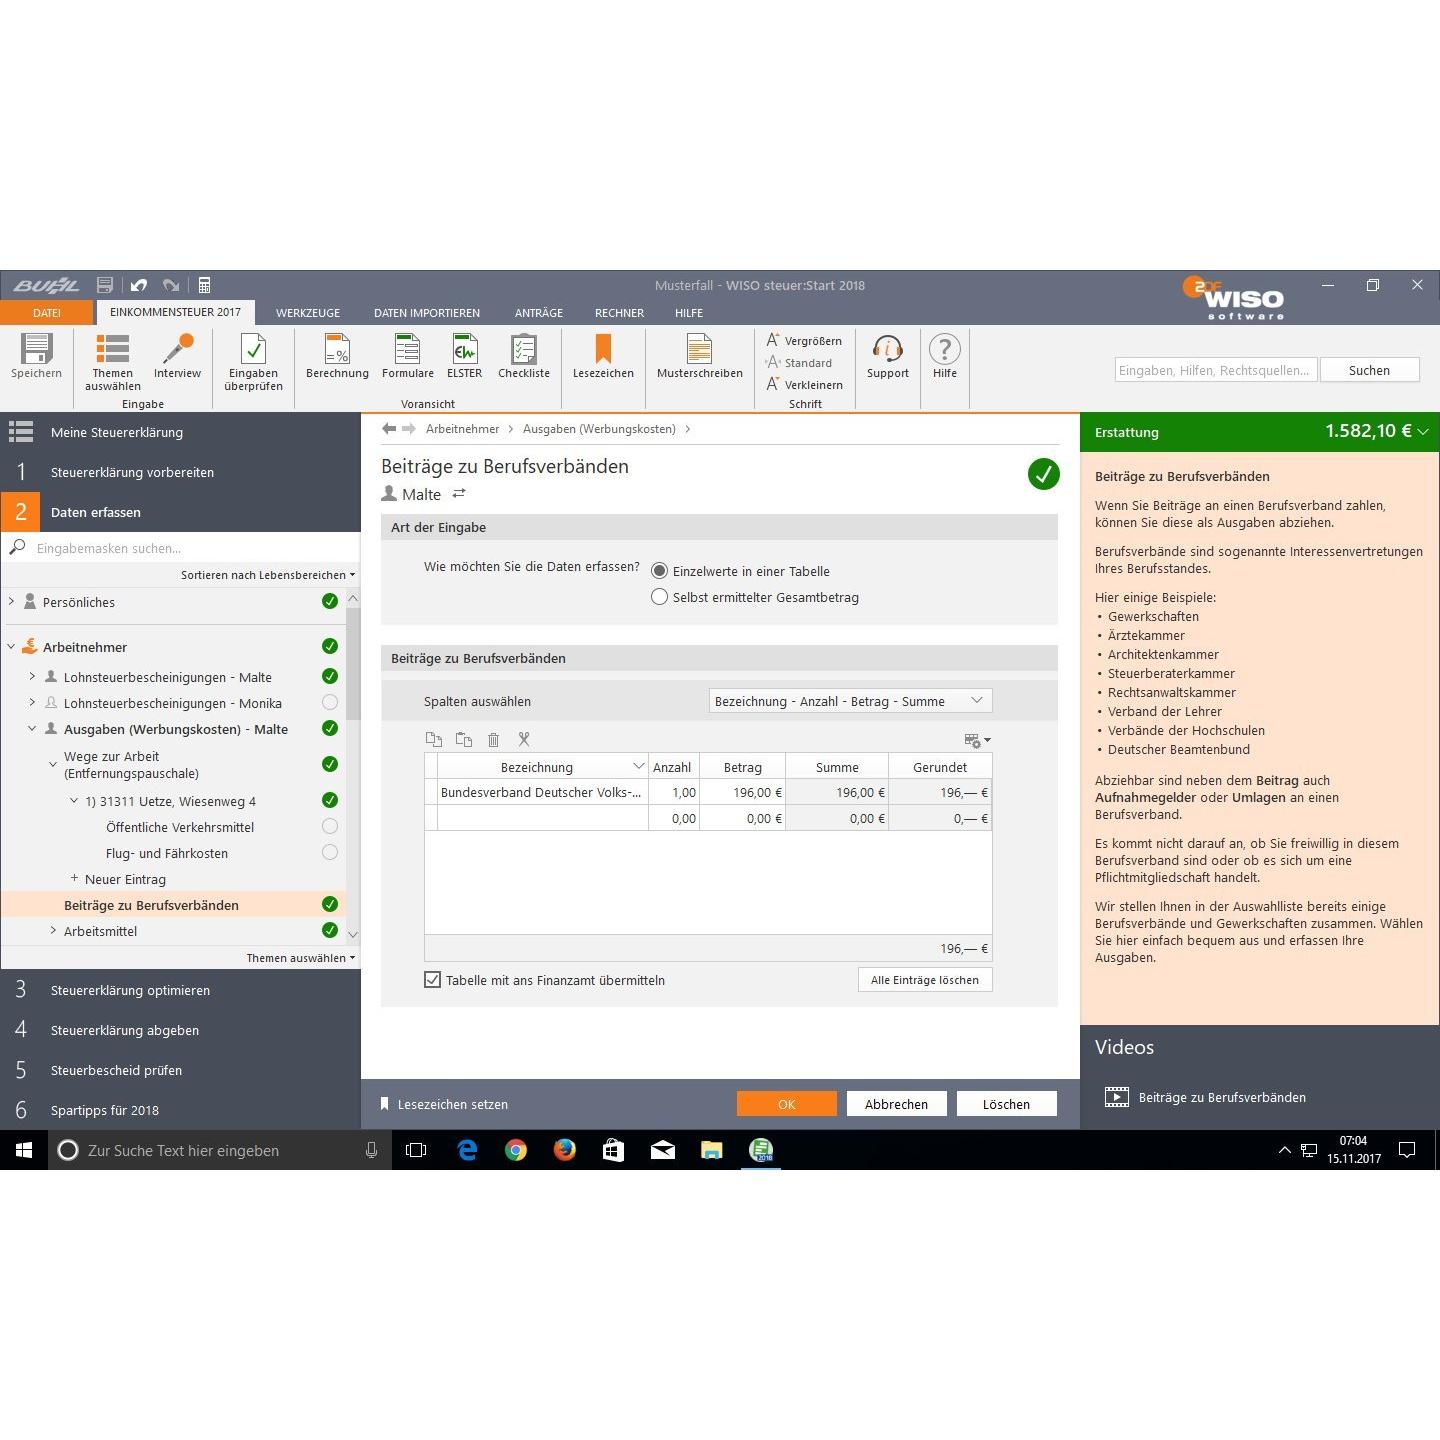Open Musterschreiben templates
The image size is (1440, 1440).
pyautogui.click(x=699, y=357)
